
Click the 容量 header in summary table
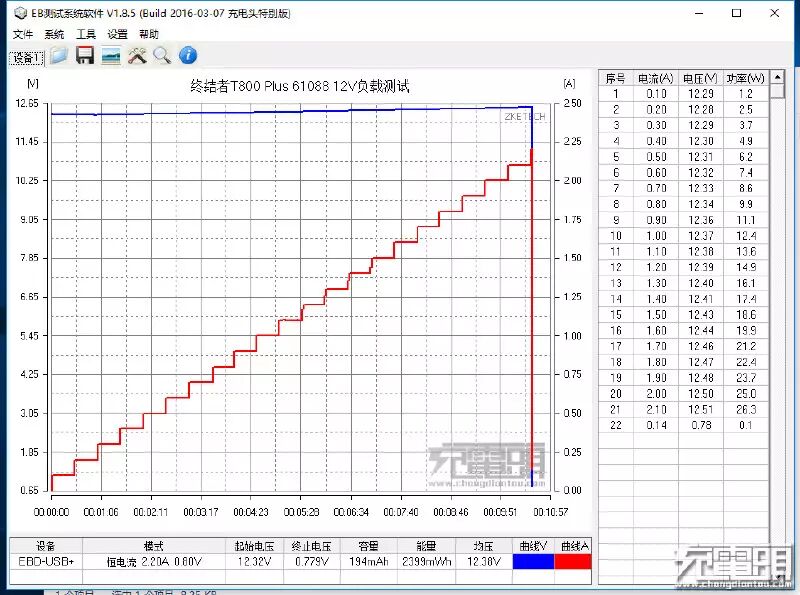pyautogui.click(x=368, y=546)
